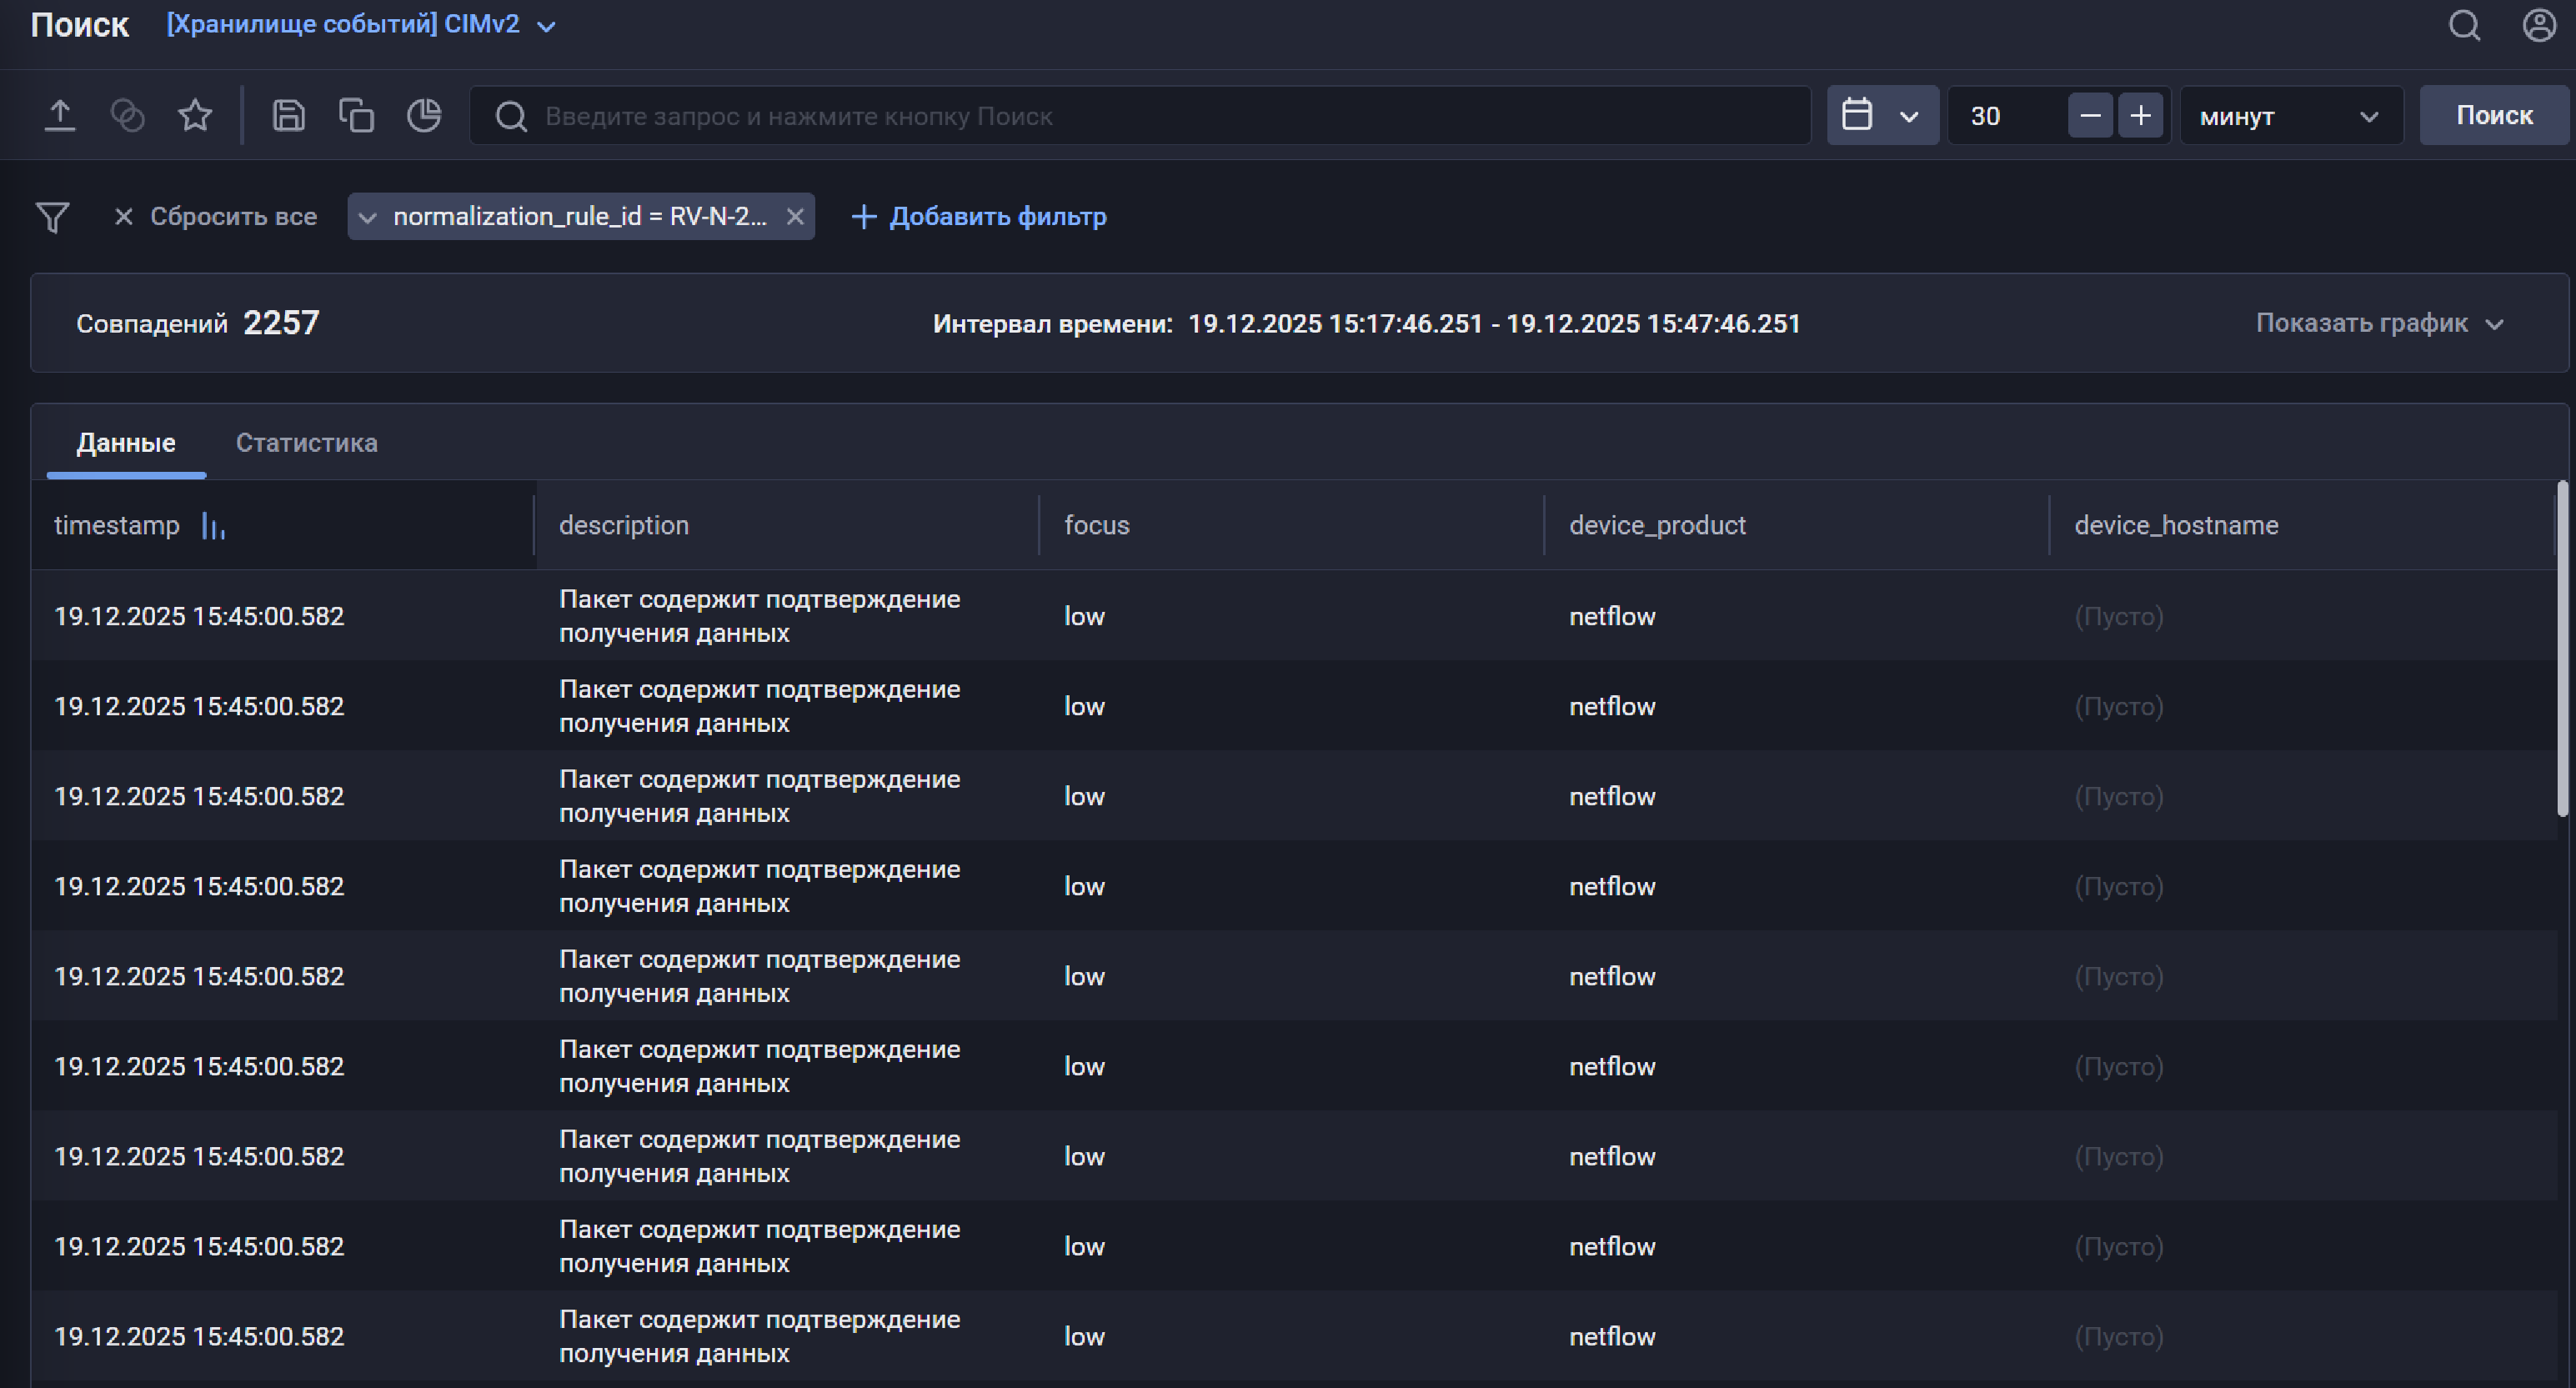The width and height of the screenshot is (2576, 1388).
Task: Increase the time value with plus stepper
Action: click(2141, 114)
